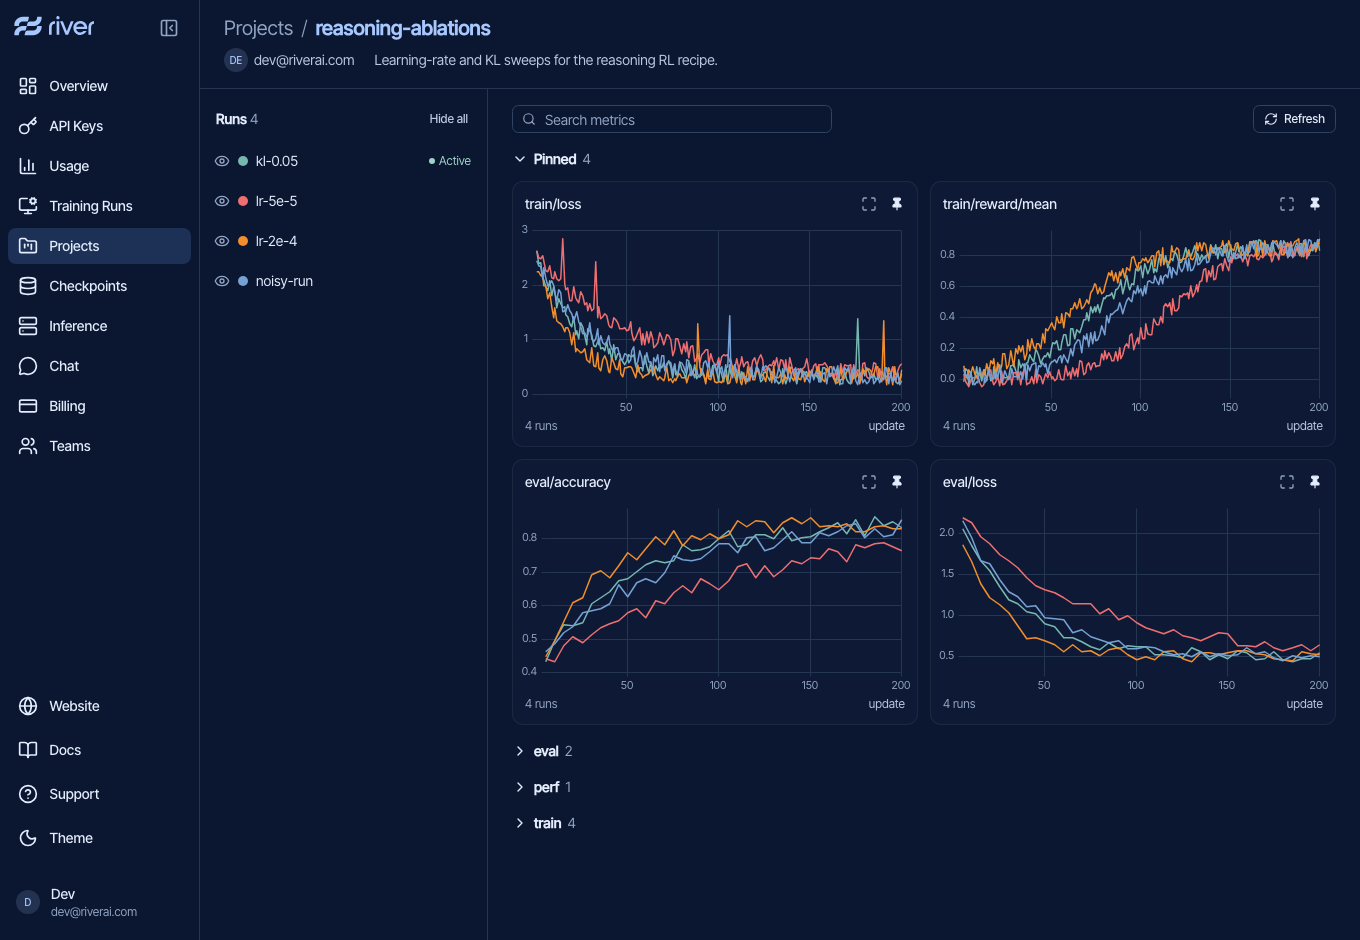This screenshot has width=1360, height=940.
Task: Open the Checkpoints page
Action: [99, 286]
